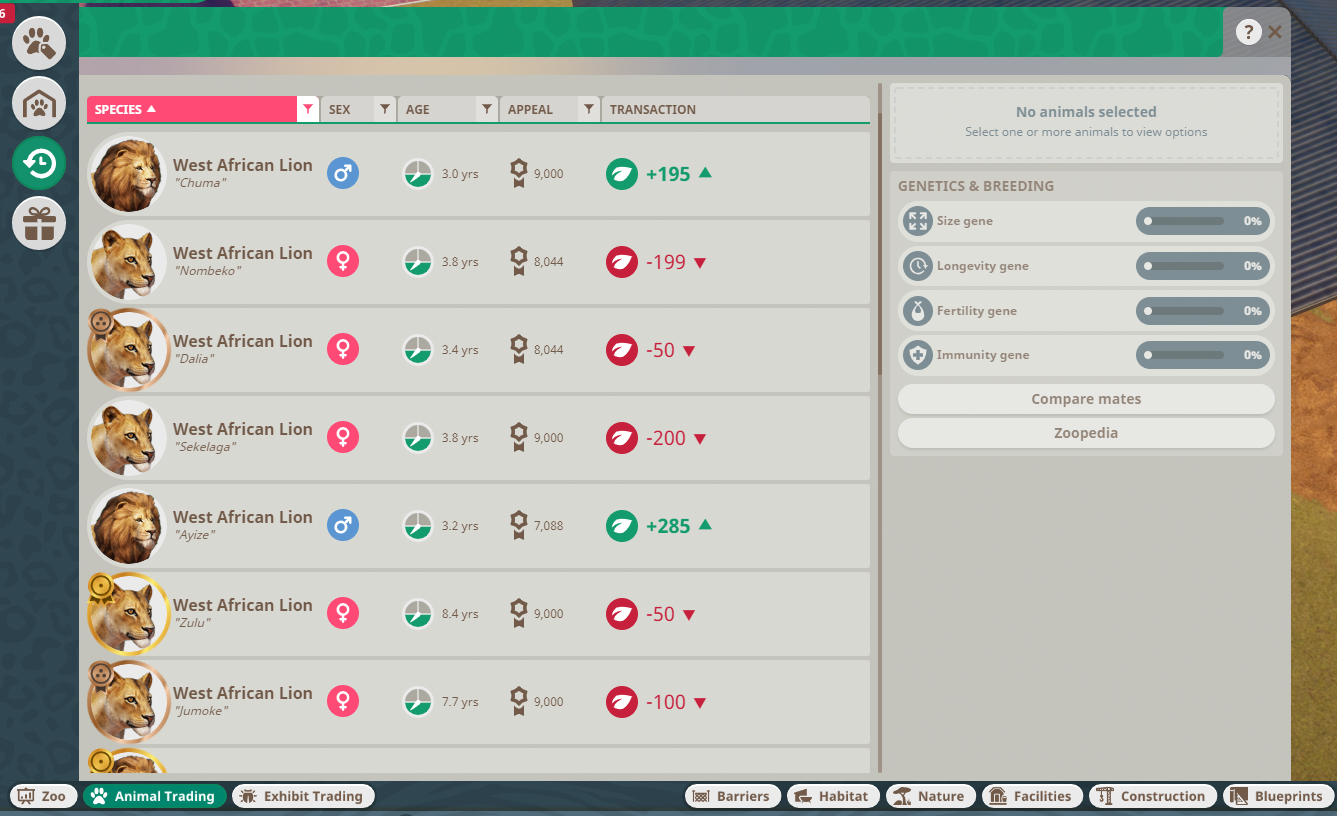Click the Fertility gene icon

coord(917,311)
